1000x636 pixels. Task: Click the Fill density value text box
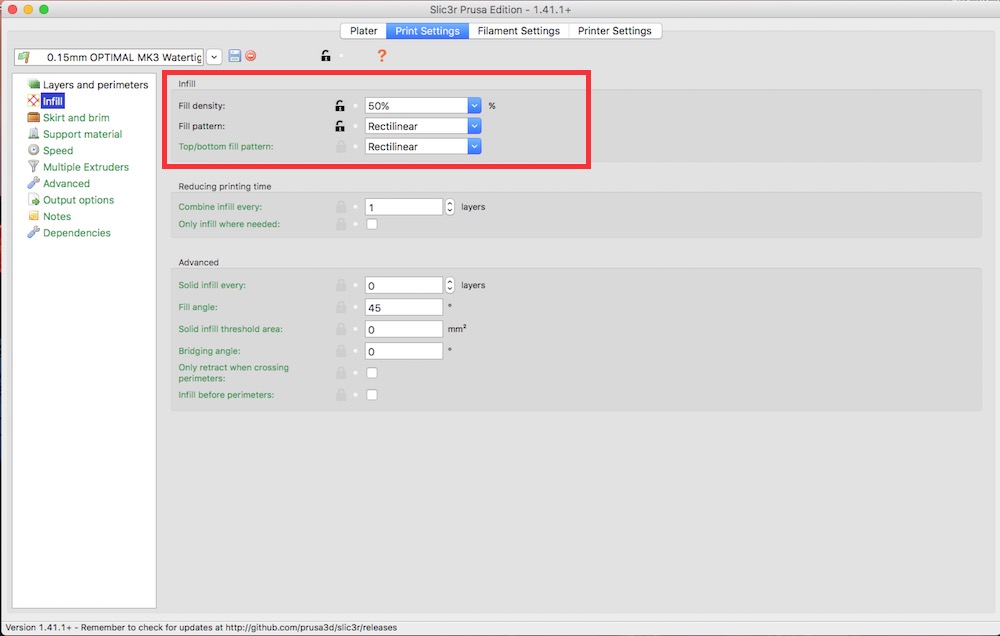416,106
